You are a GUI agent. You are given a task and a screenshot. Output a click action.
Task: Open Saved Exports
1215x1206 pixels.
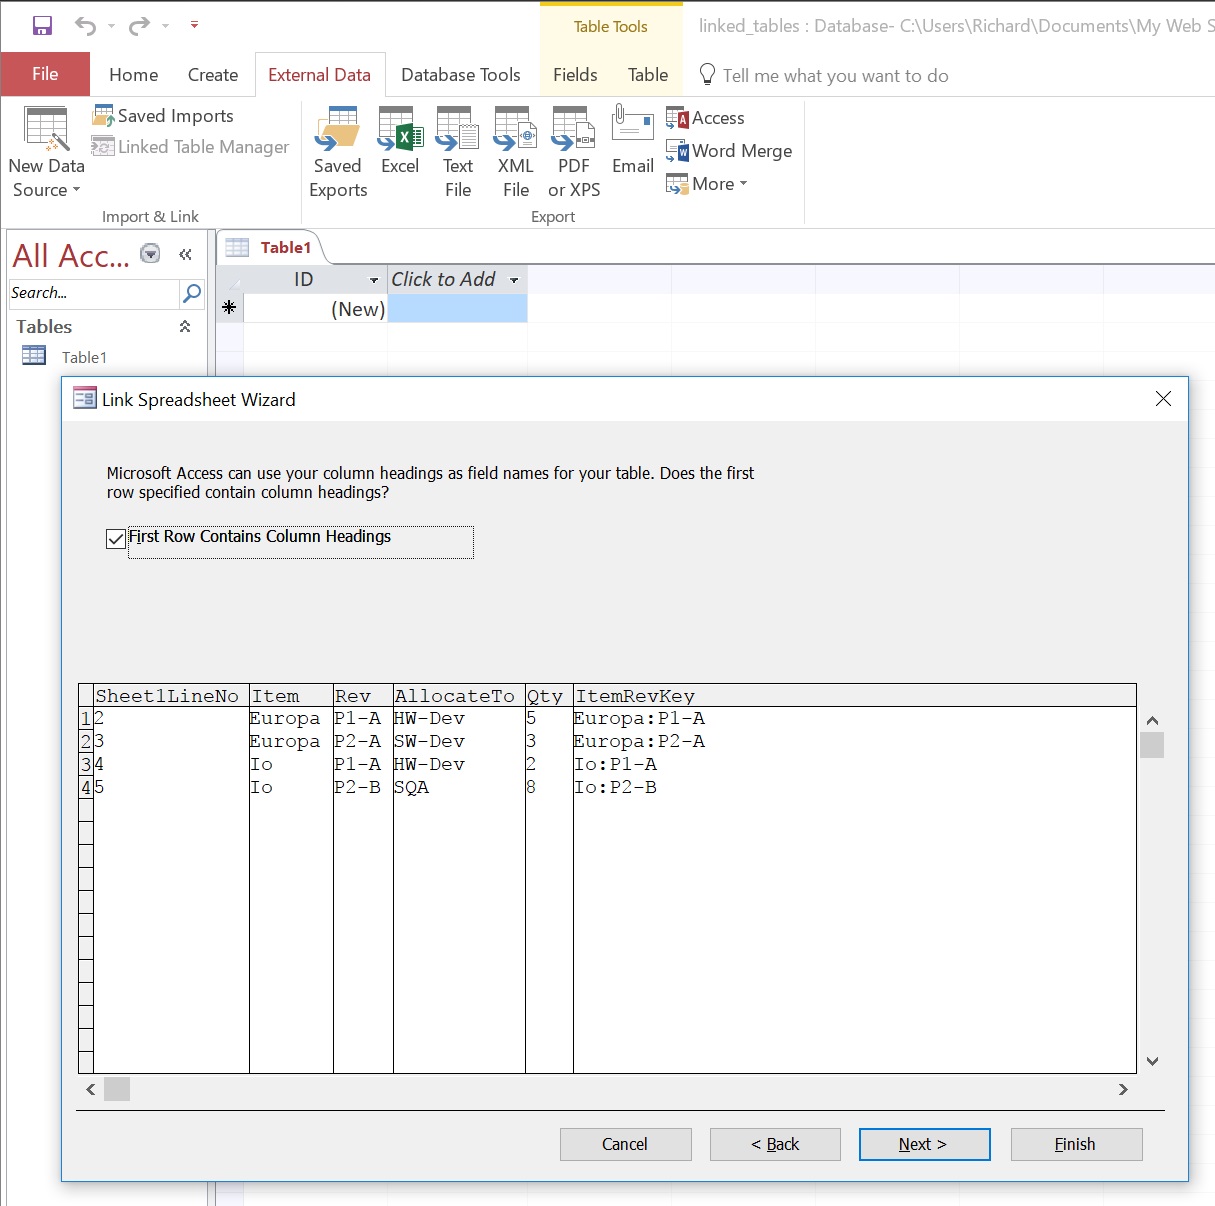pos(338,153)
